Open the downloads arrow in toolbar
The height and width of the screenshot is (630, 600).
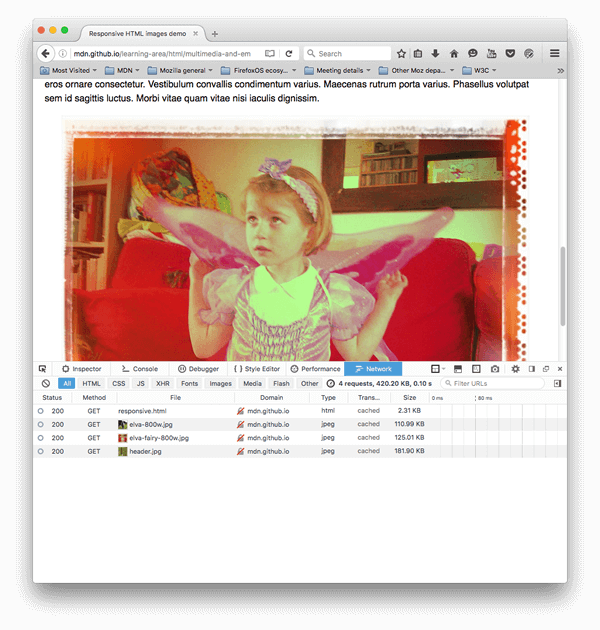[x=436, y=53]
